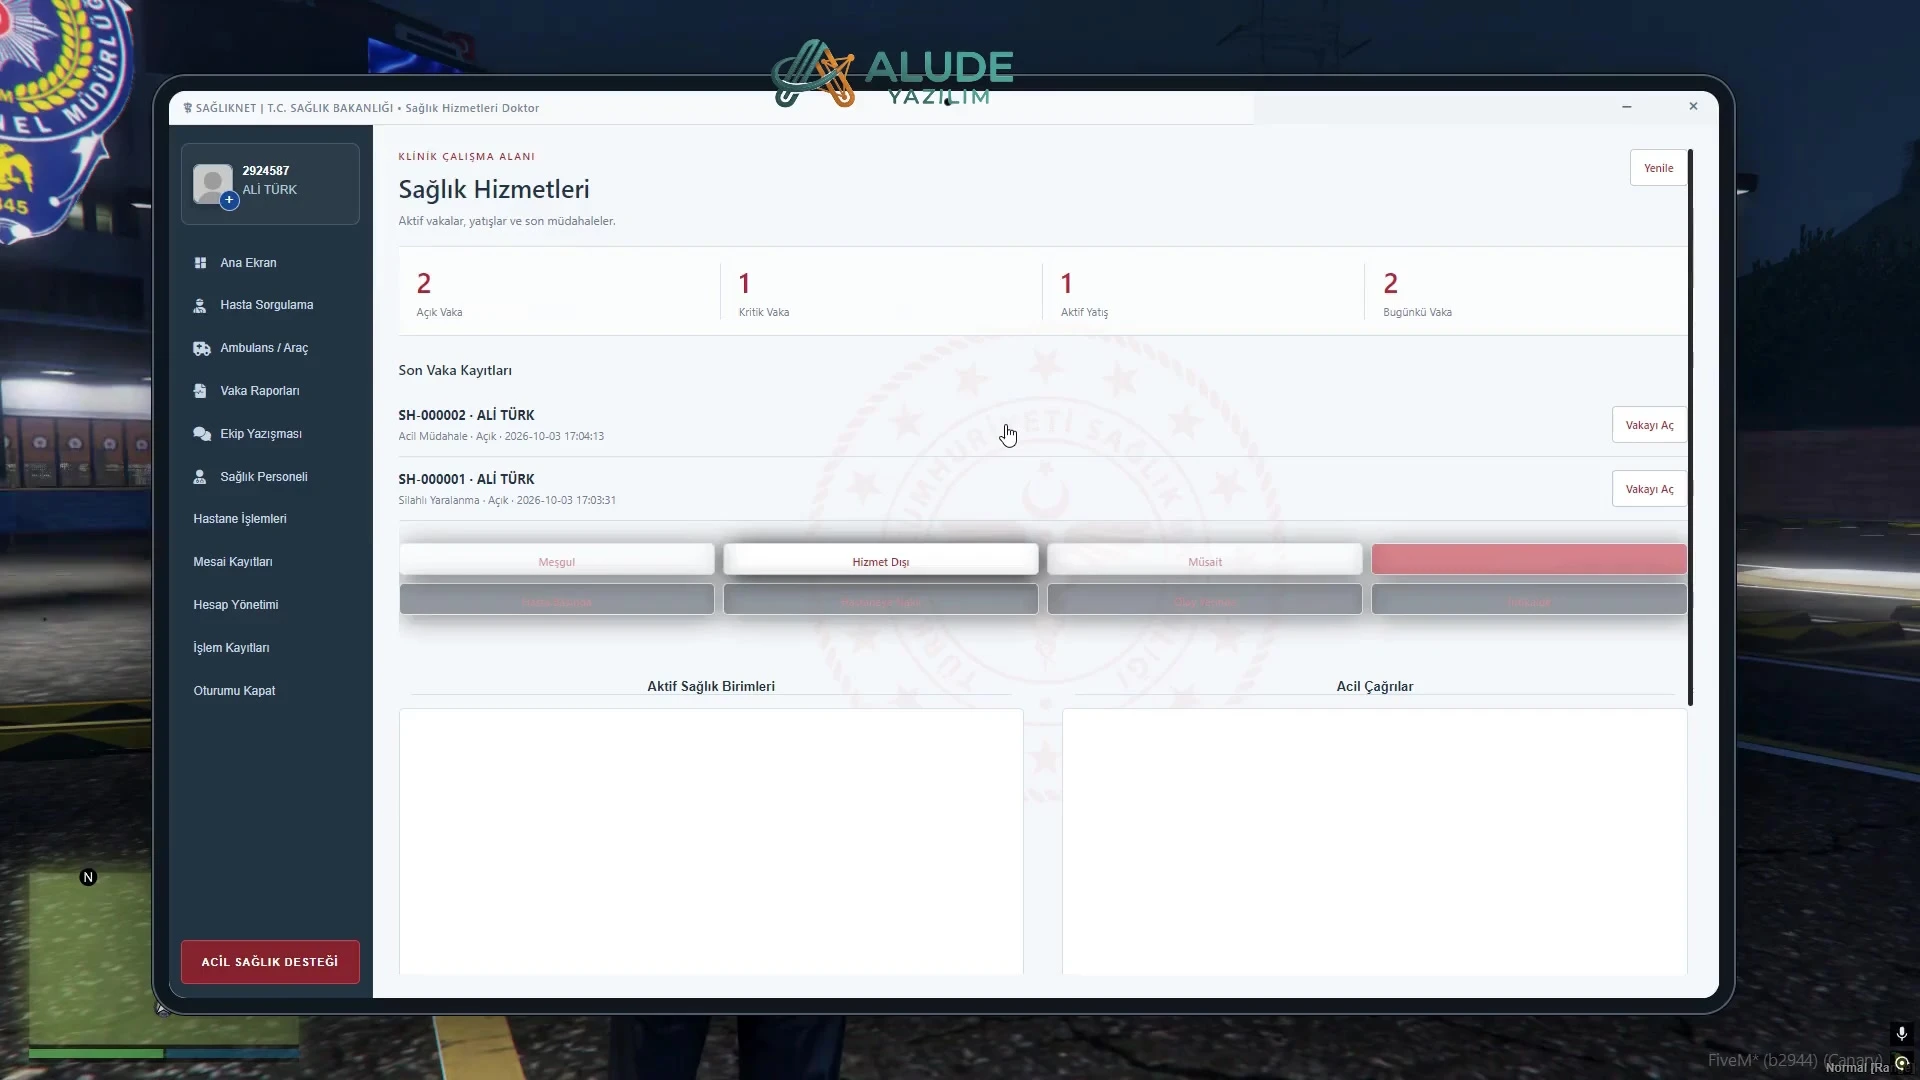1920x1080 pixels.
Task: Click the Kritik Vaka count card
Action: pos(881,293)
